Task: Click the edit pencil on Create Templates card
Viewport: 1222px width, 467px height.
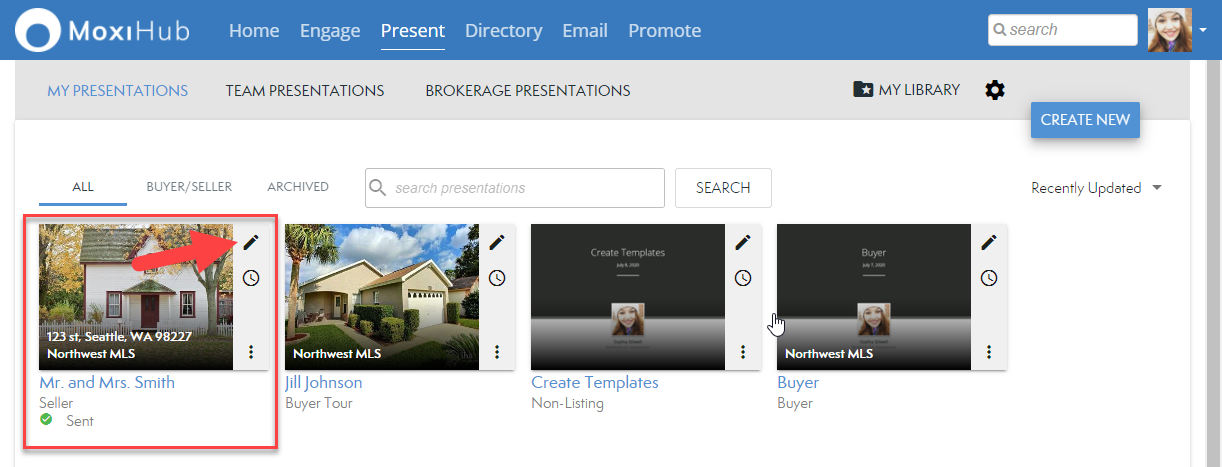Action: pos(743,242)
